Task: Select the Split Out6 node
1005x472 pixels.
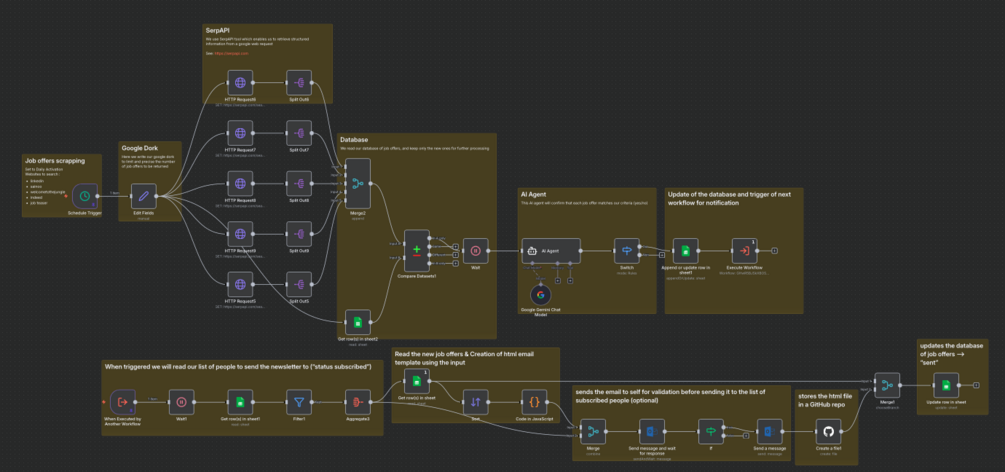Action: point(299,83)
